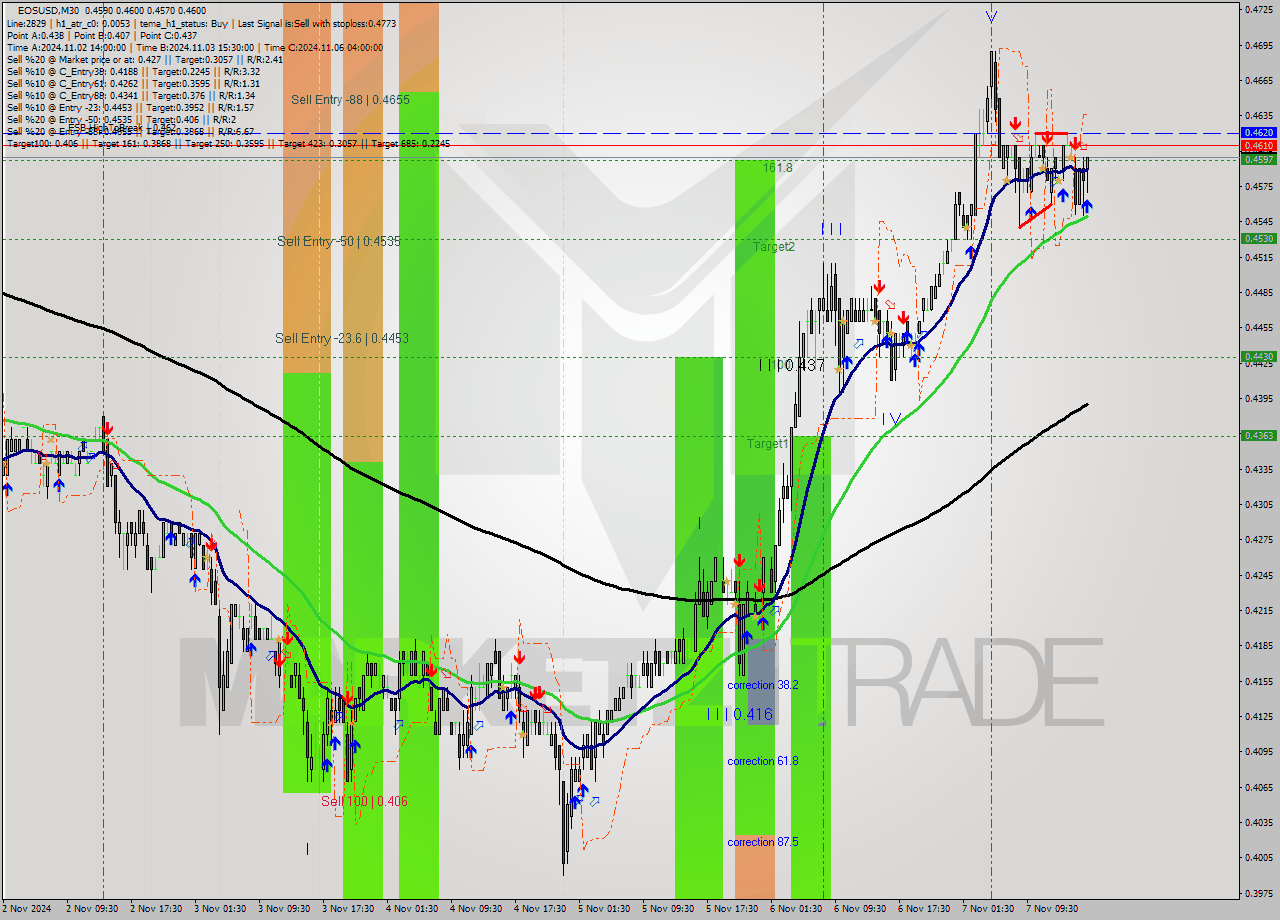
Task: Click the '4 Nov 01:30' time label
Action: 412,909
